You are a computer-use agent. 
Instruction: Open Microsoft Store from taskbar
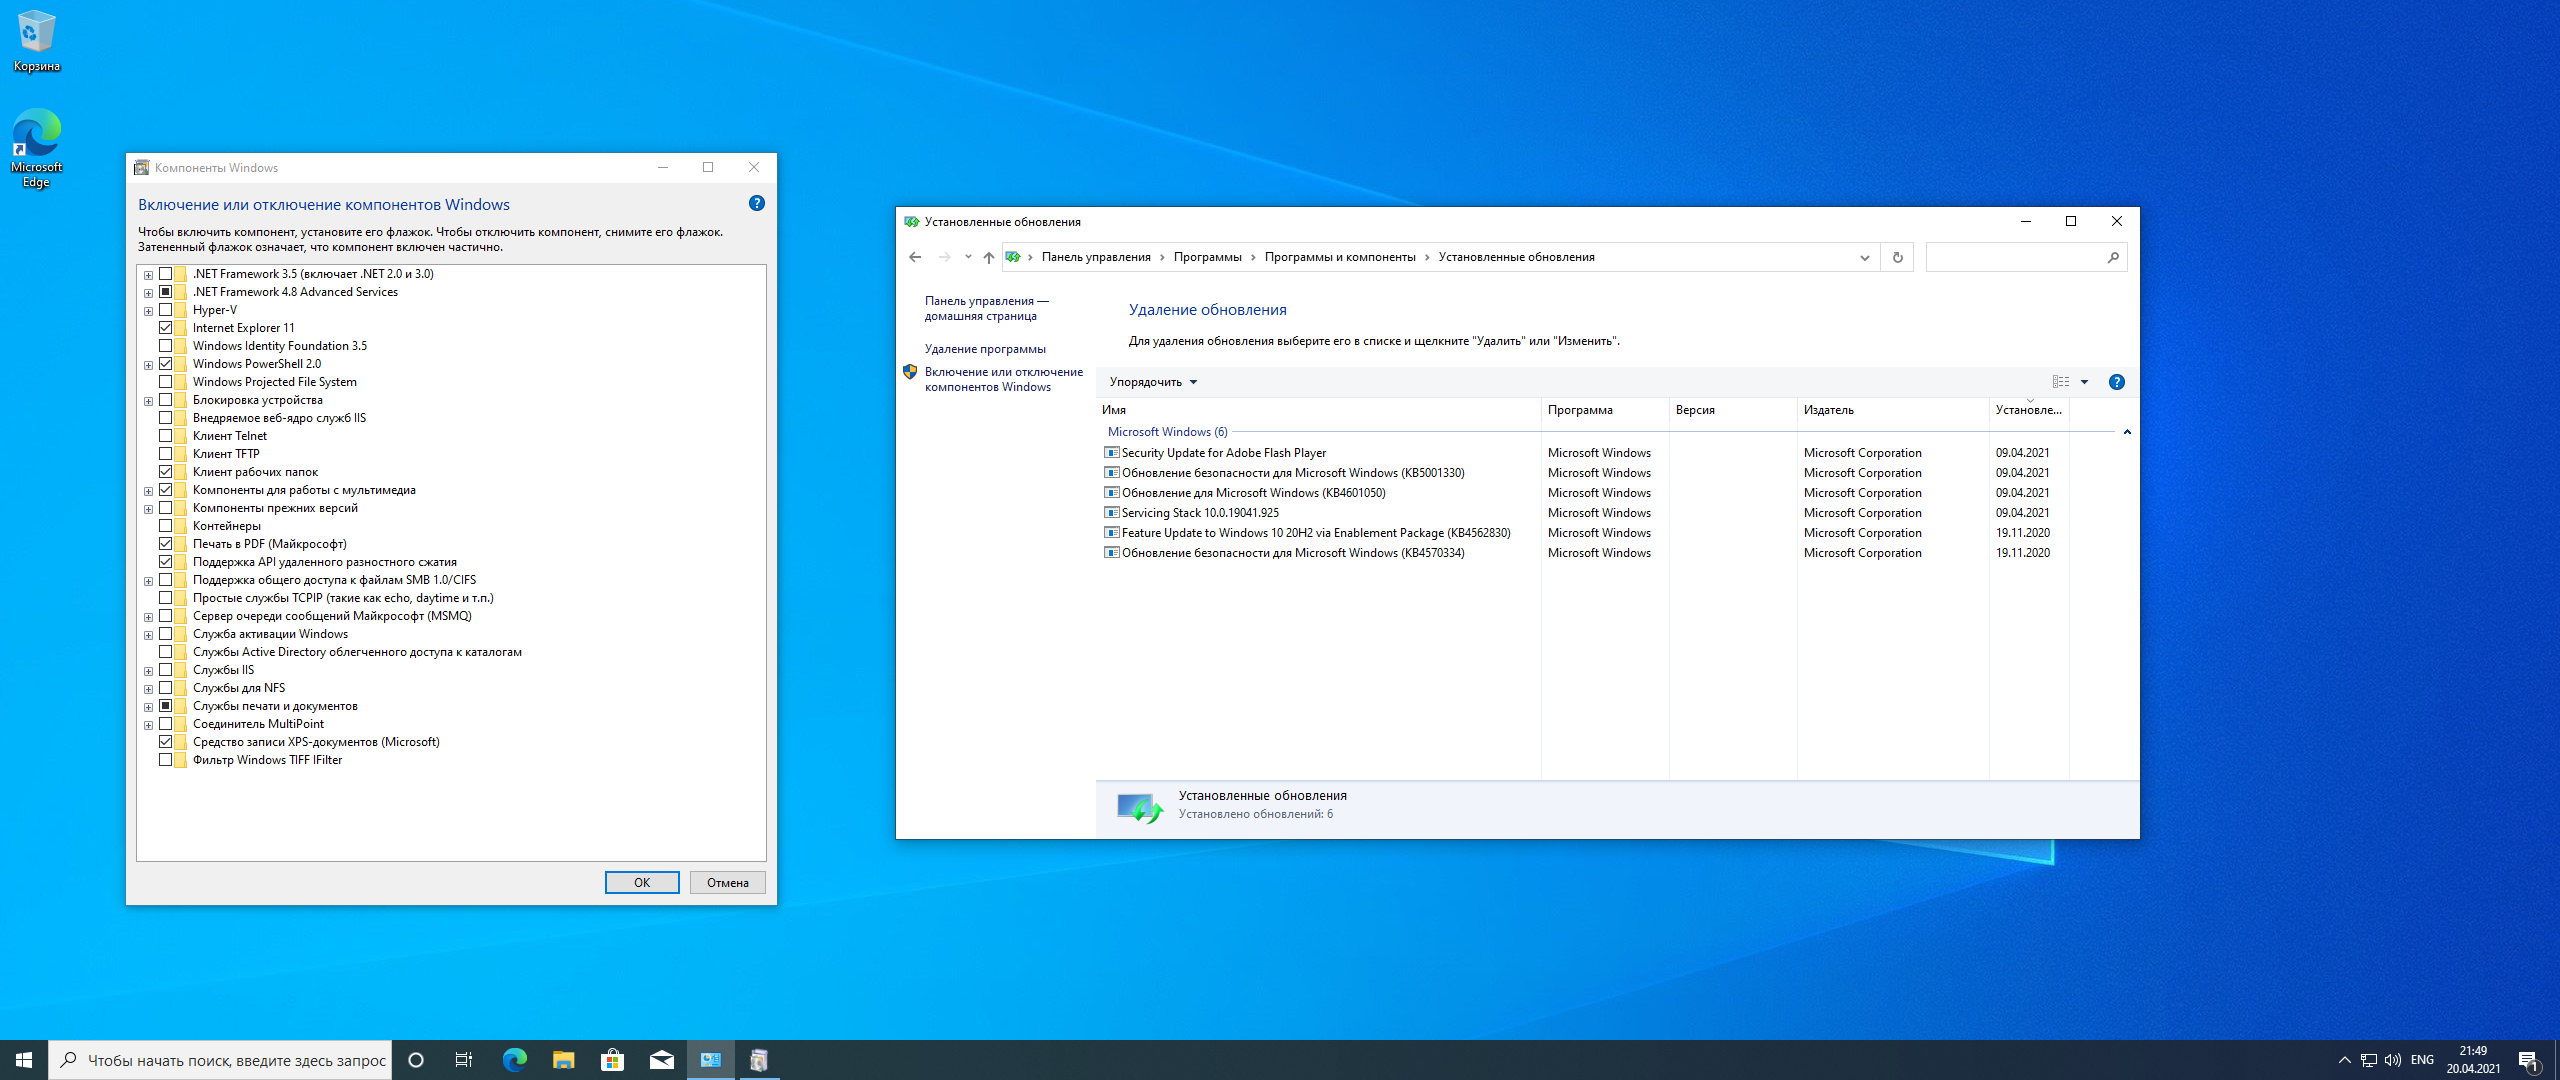[612, 1060]
